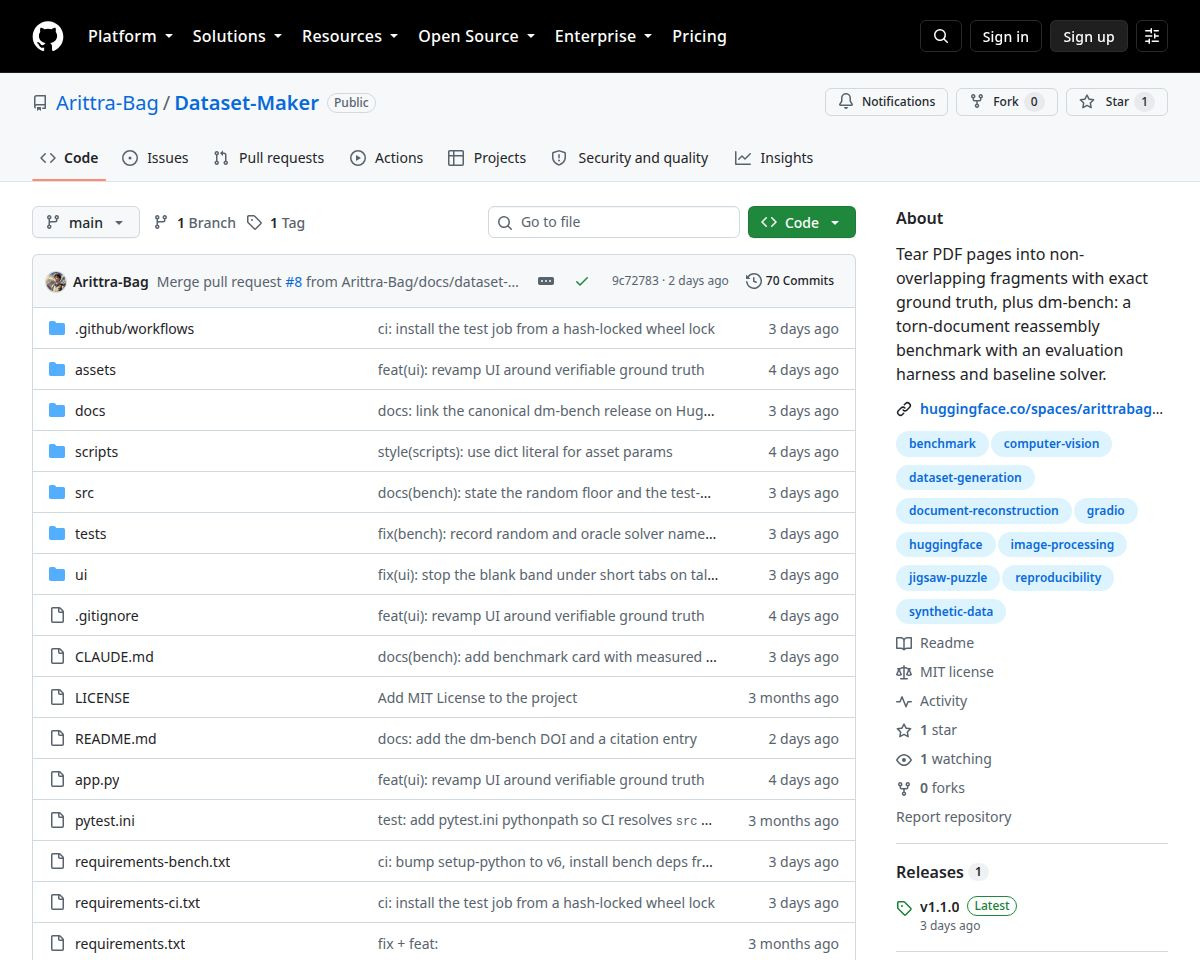Expand the Enterprise dropdown menu
This screenshot has width=1200, height=960.
coord(603,36)
